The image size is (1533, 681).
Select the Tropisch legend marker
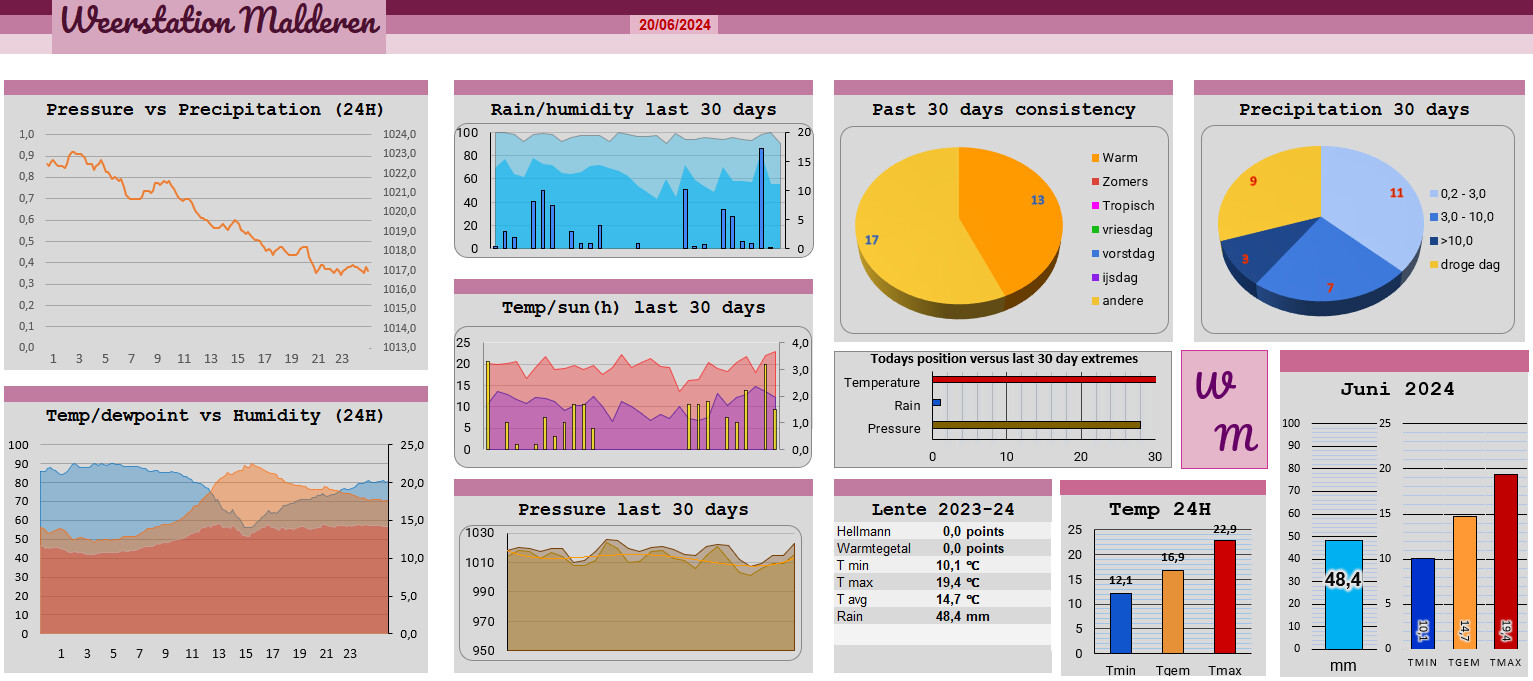click(x=1095, y=206)
